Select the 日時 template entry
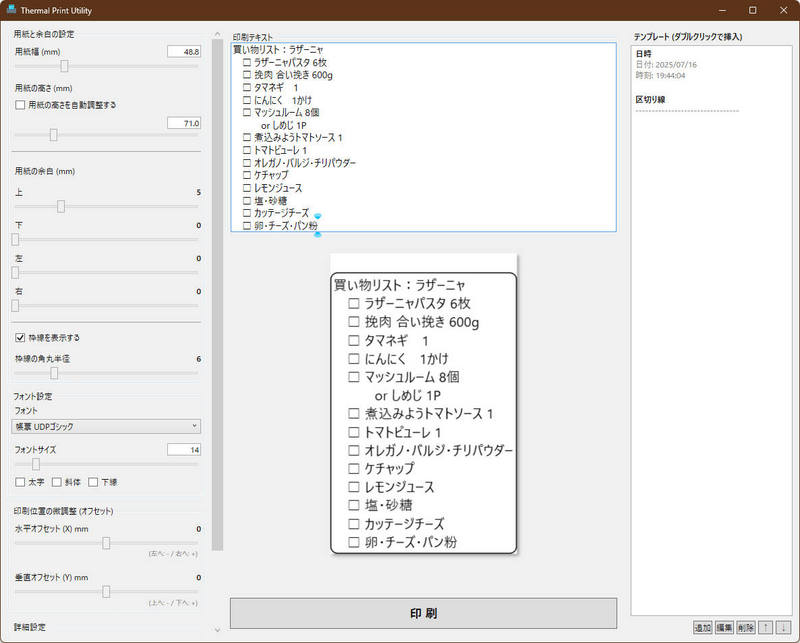Image resolution: width=800 pixels, height=643 pixels. (644, 52)
